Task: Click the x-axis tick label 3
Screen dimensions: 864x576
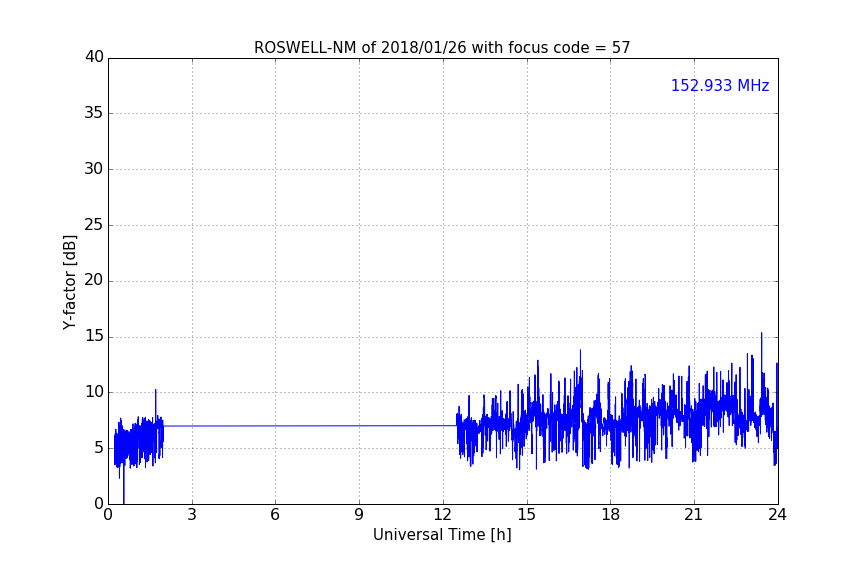Action: (192, 515)
